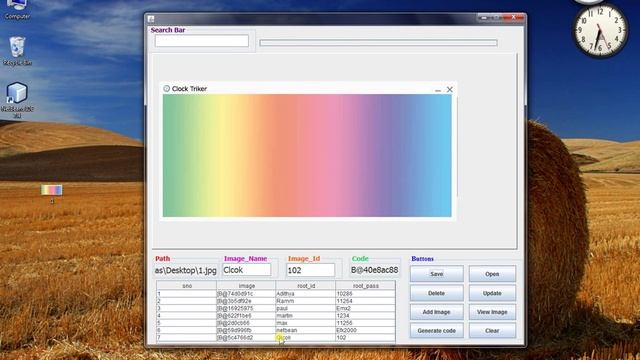Click the Generate code button
This screenshot has height=360, width=640.
tap(436, 331)
